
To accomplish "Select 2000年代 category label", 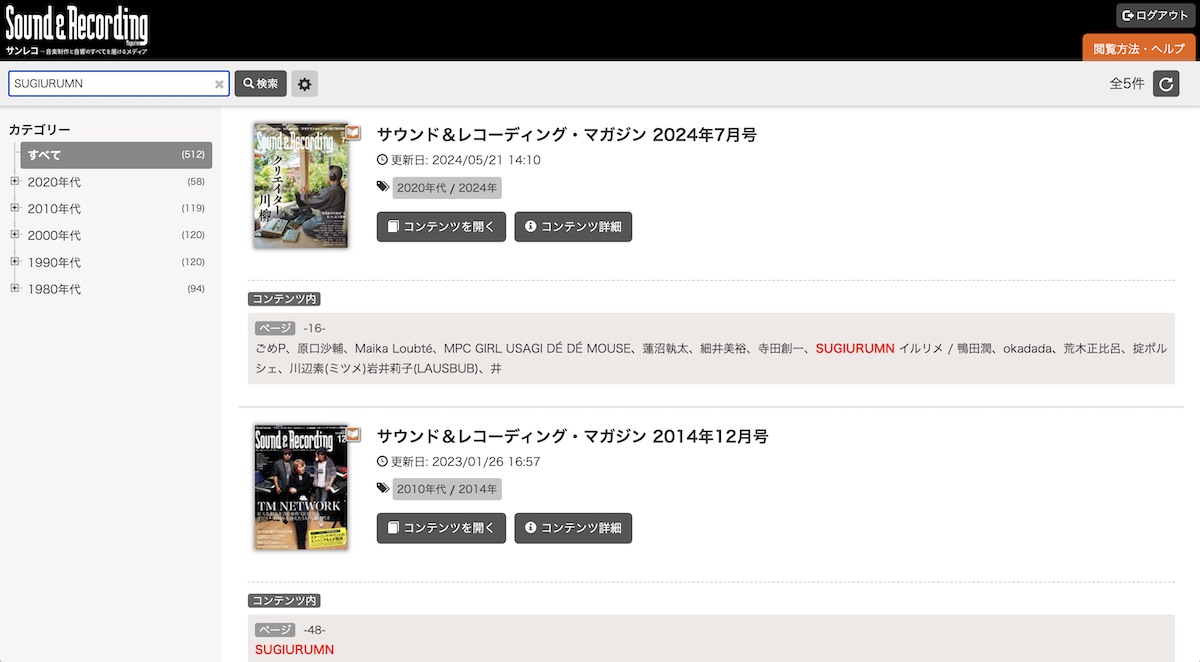I will 54,236.
